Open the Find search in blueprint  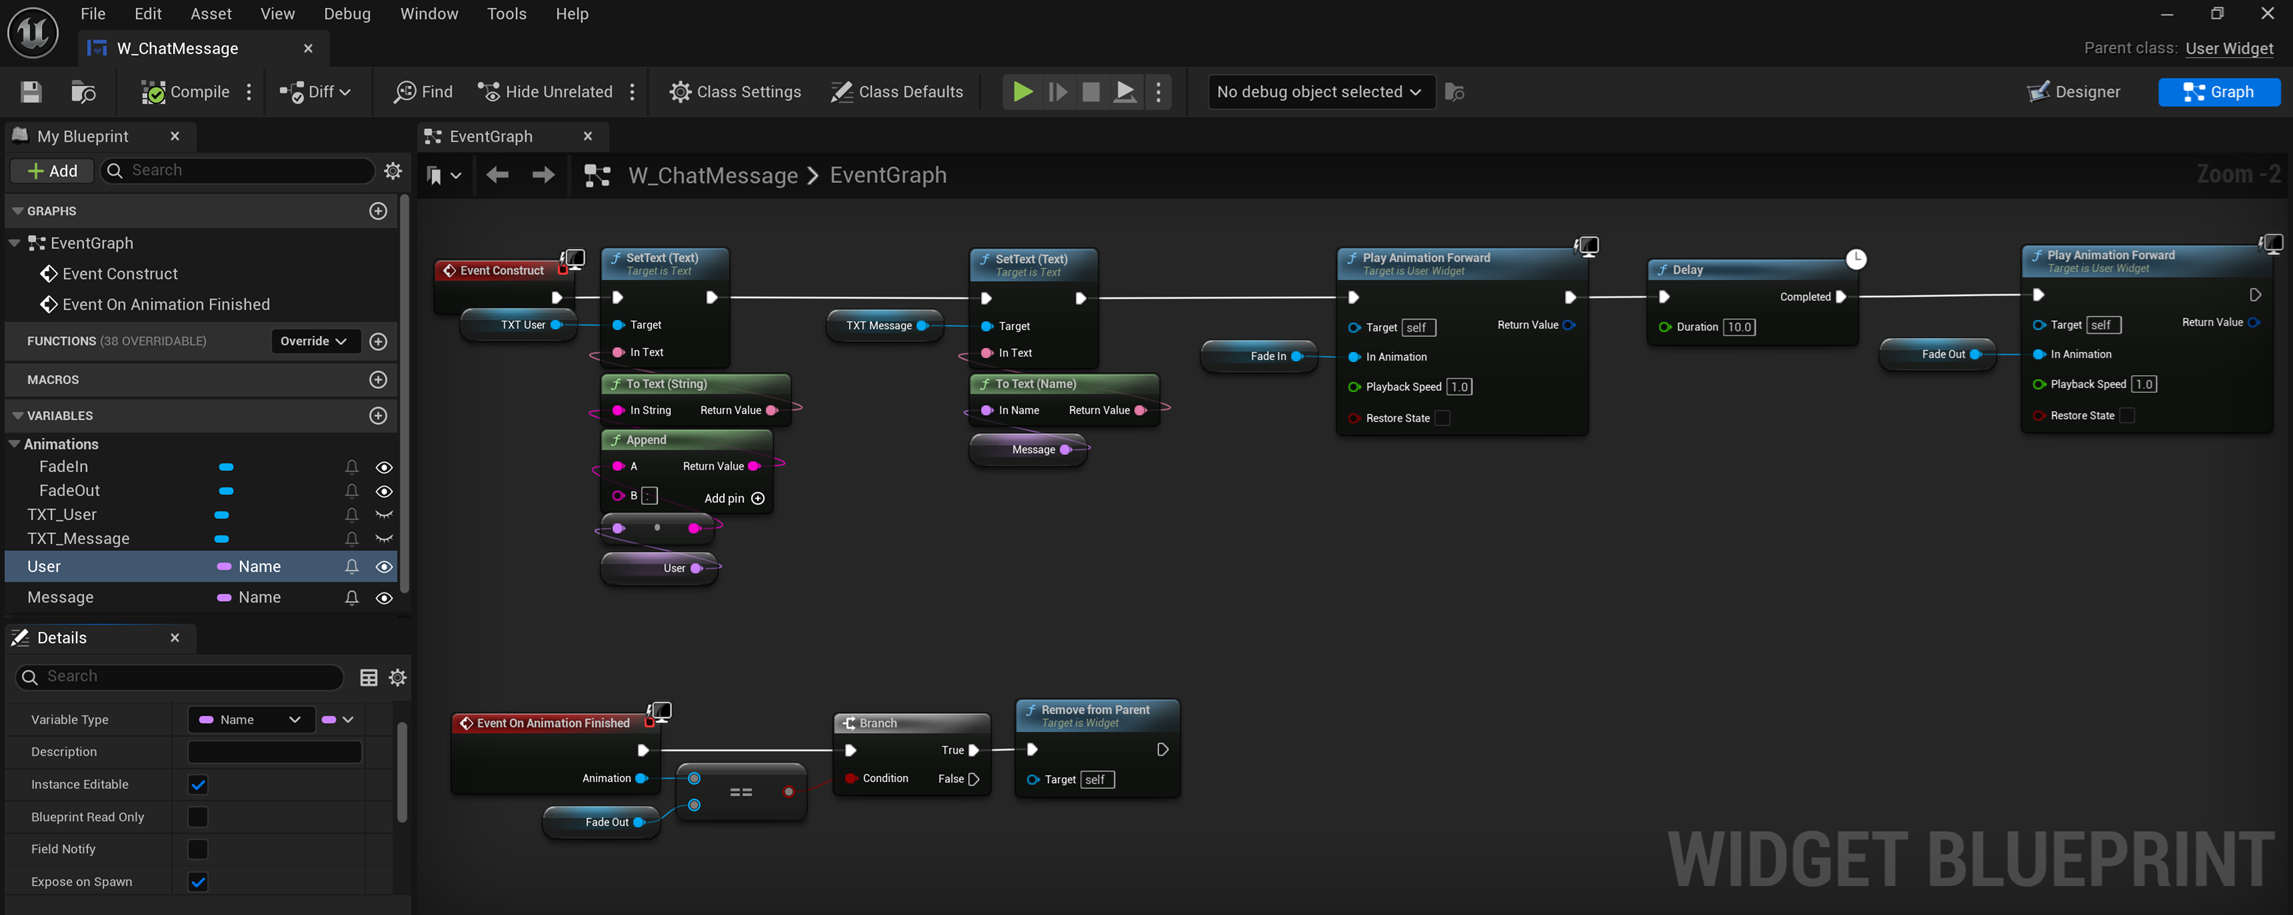pos(421,91)
